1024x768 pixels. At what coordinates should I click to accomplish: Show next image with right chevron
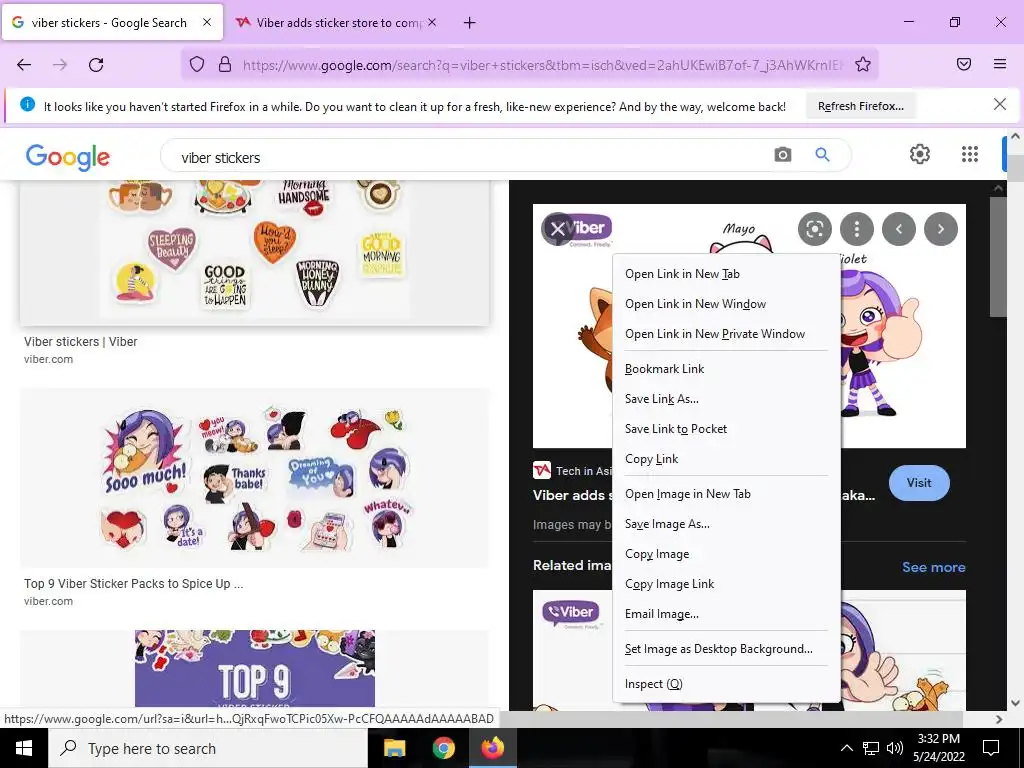940,229
